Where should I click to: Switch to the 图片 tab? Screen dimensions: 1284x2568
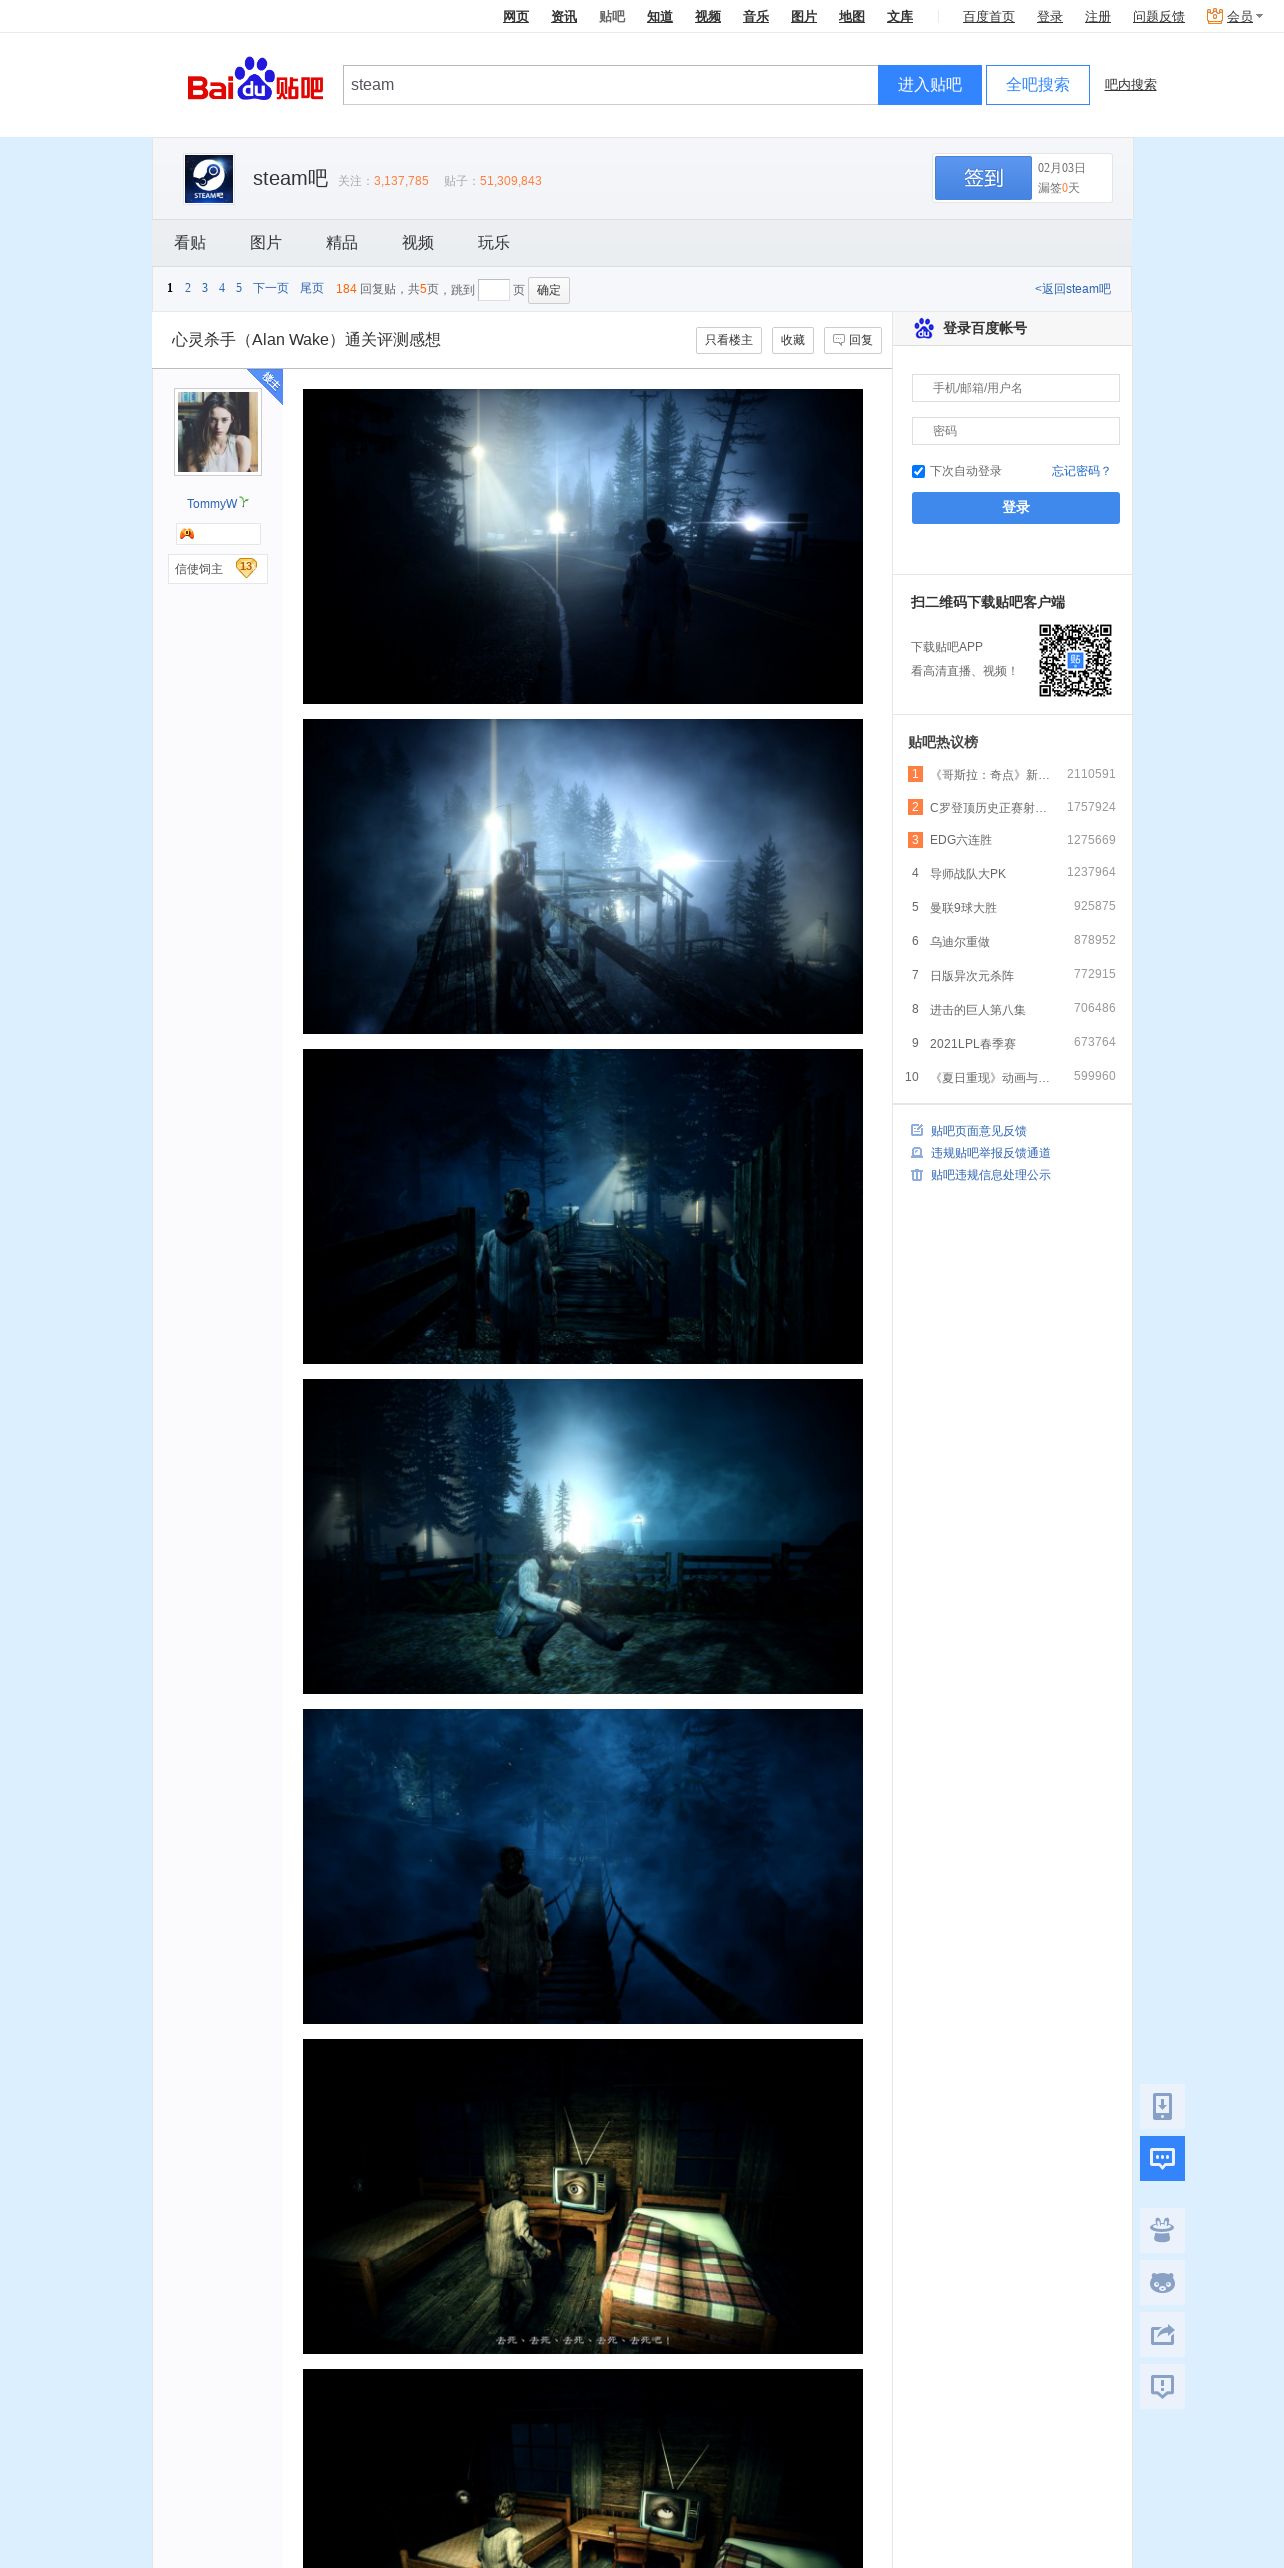266,243
